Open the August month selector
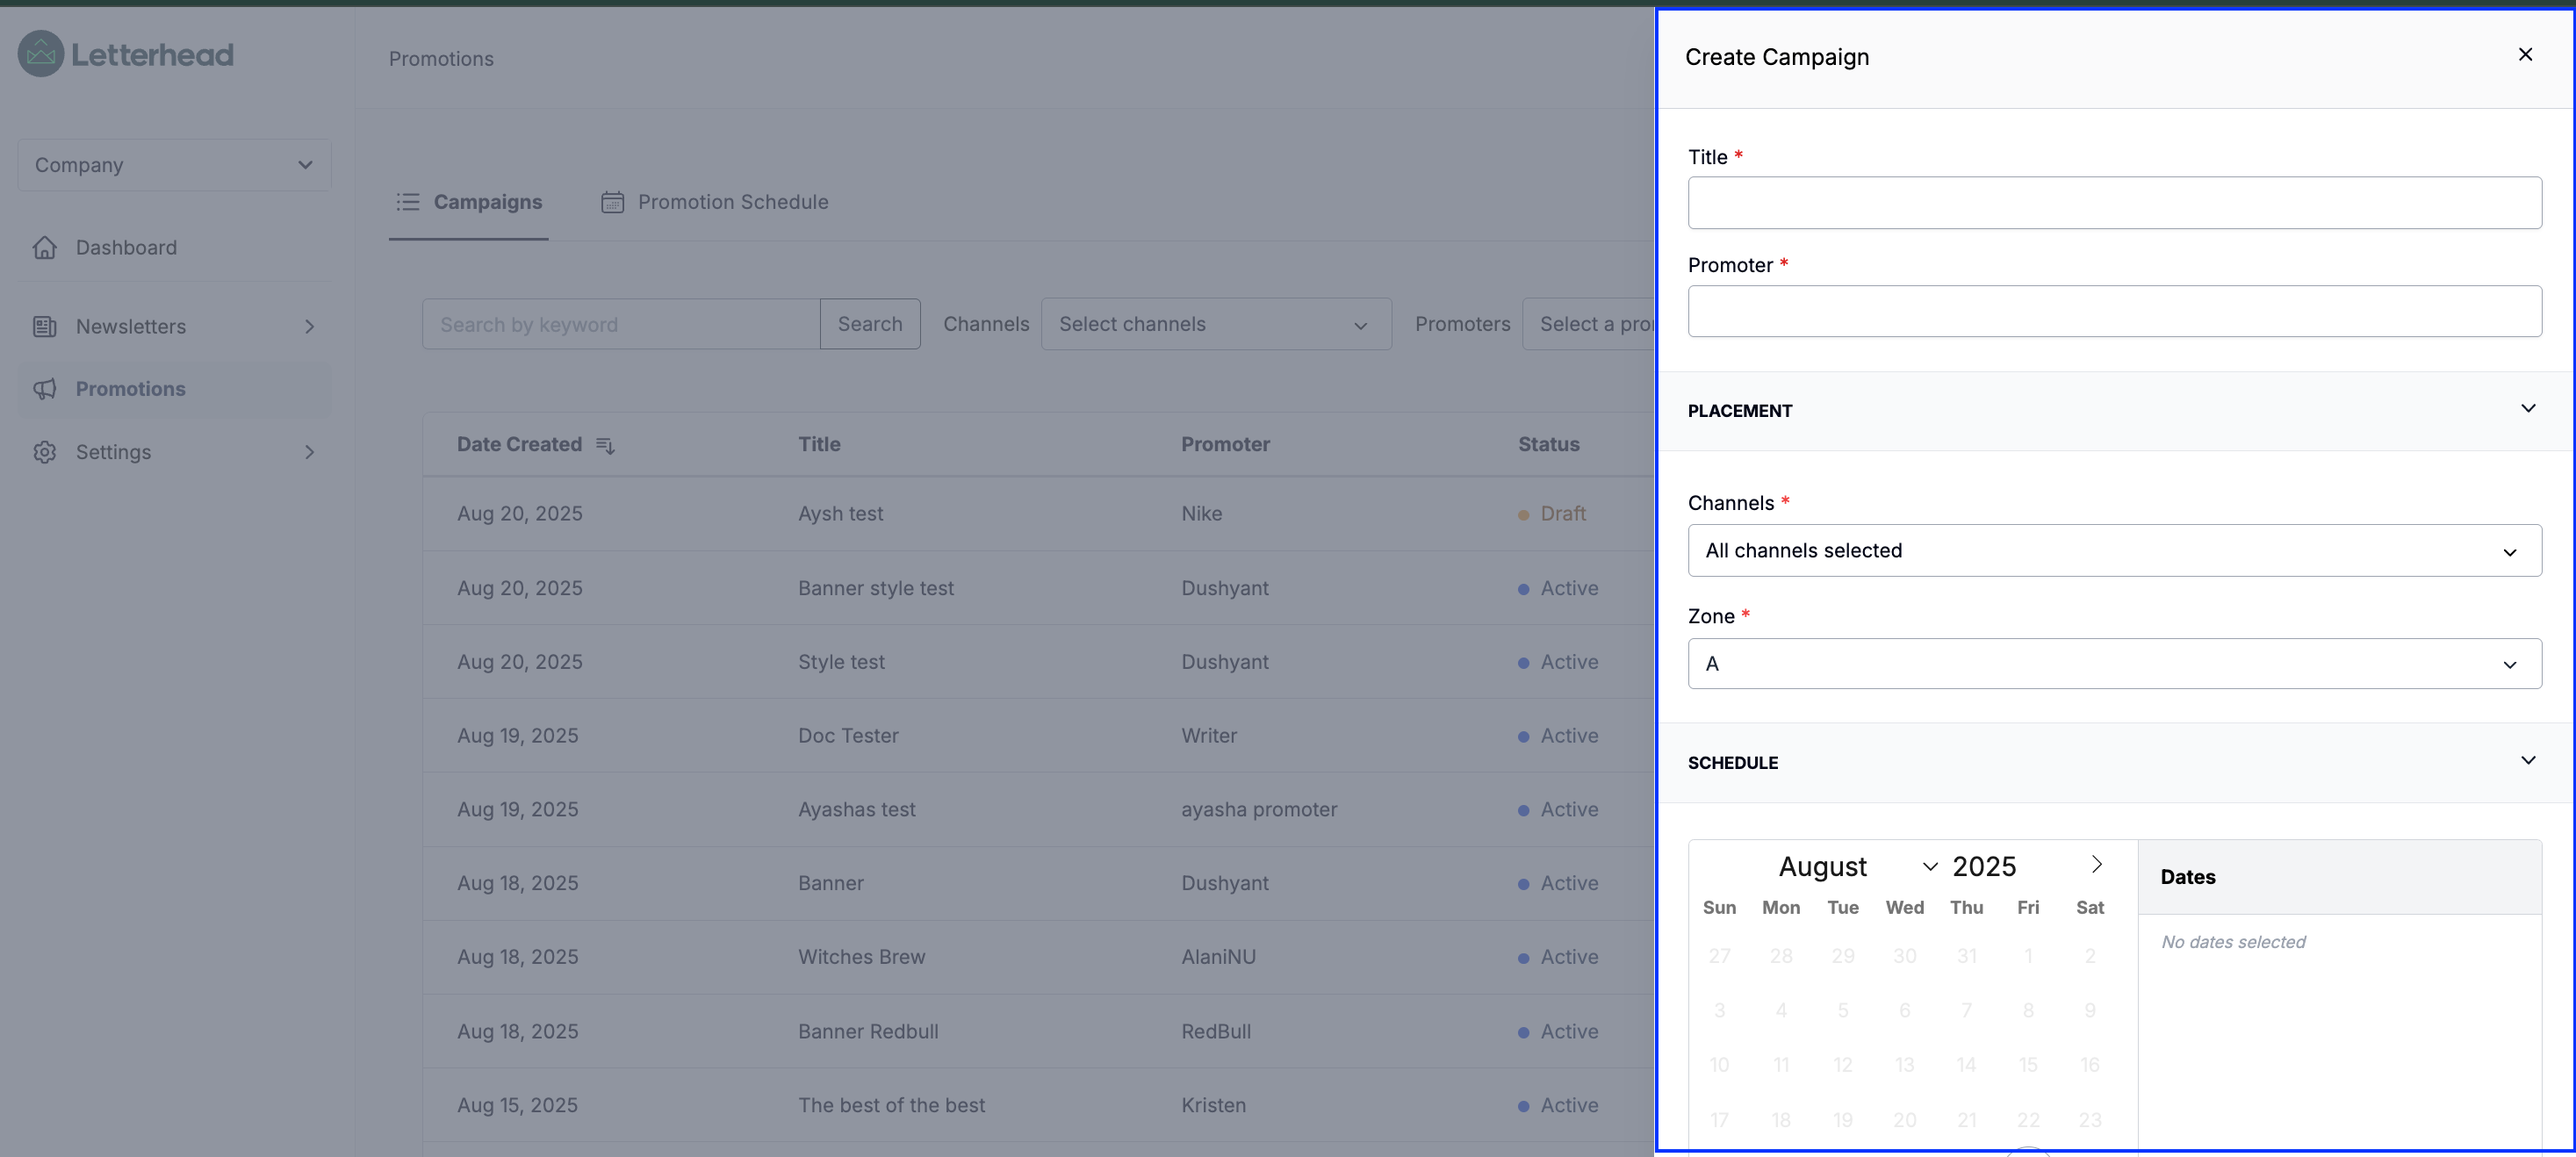Image resolution: width=2576 pixels, height=1157 pixels. (x=1857, y=866)
